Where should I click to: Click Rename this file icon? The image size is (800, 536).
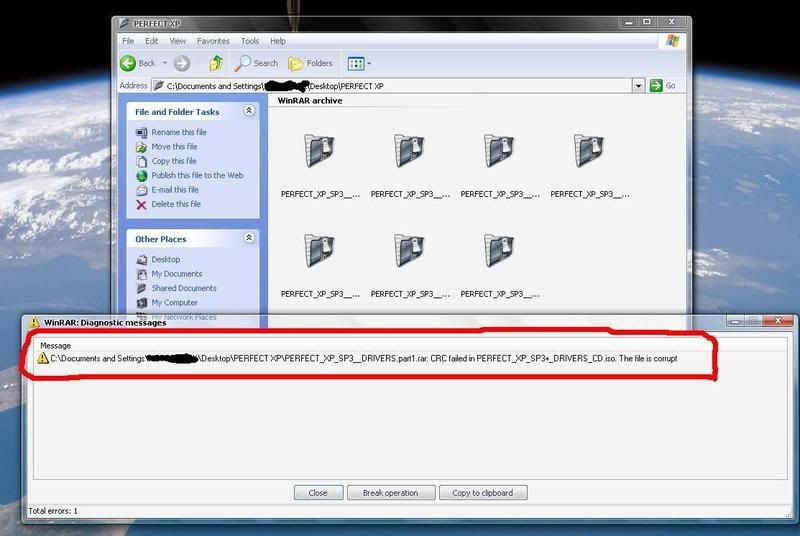coord(141,133)
